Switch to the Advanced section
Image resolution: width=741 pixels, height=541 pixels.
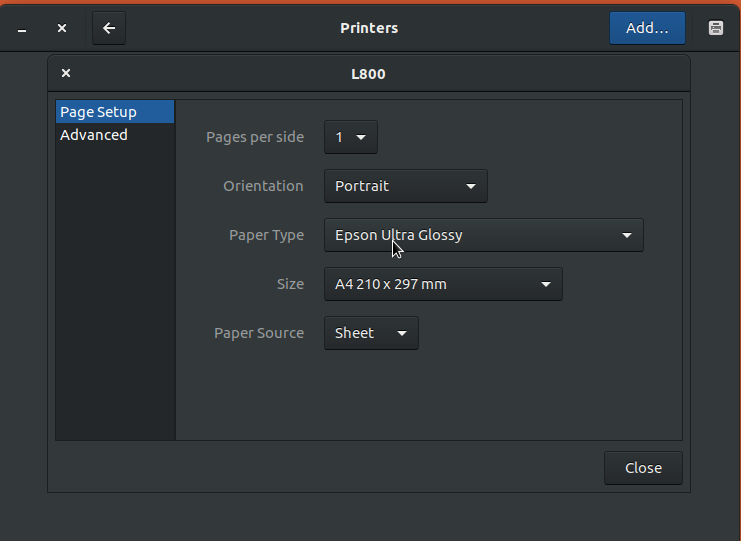tap(115, 135)
